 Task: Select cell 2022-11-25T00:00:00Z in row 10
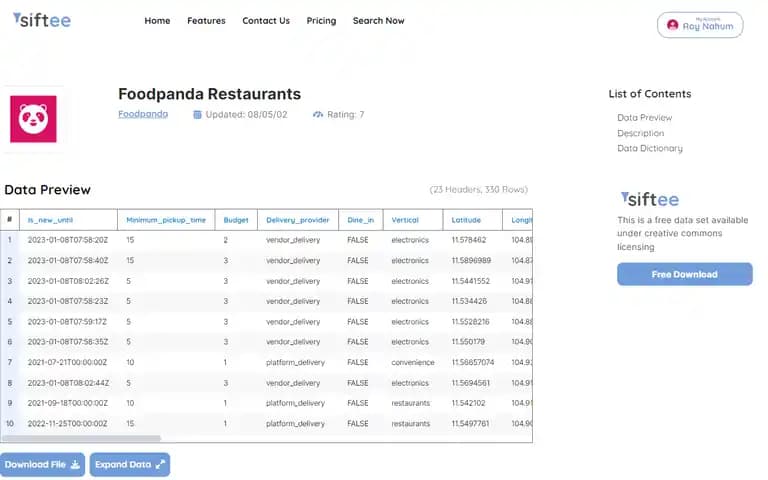pos(67,424)
